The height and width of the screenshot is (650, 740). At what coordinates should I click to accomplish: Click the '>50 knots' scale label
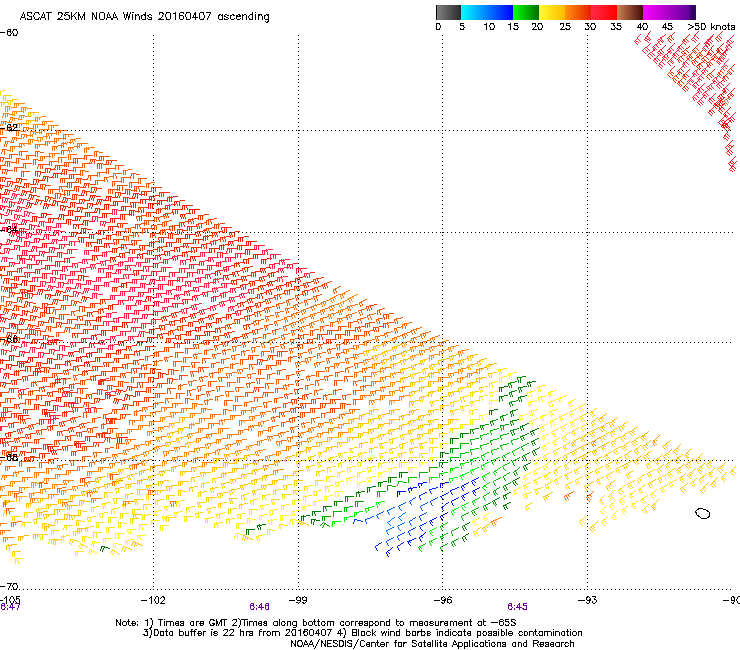tap(711, 27)
